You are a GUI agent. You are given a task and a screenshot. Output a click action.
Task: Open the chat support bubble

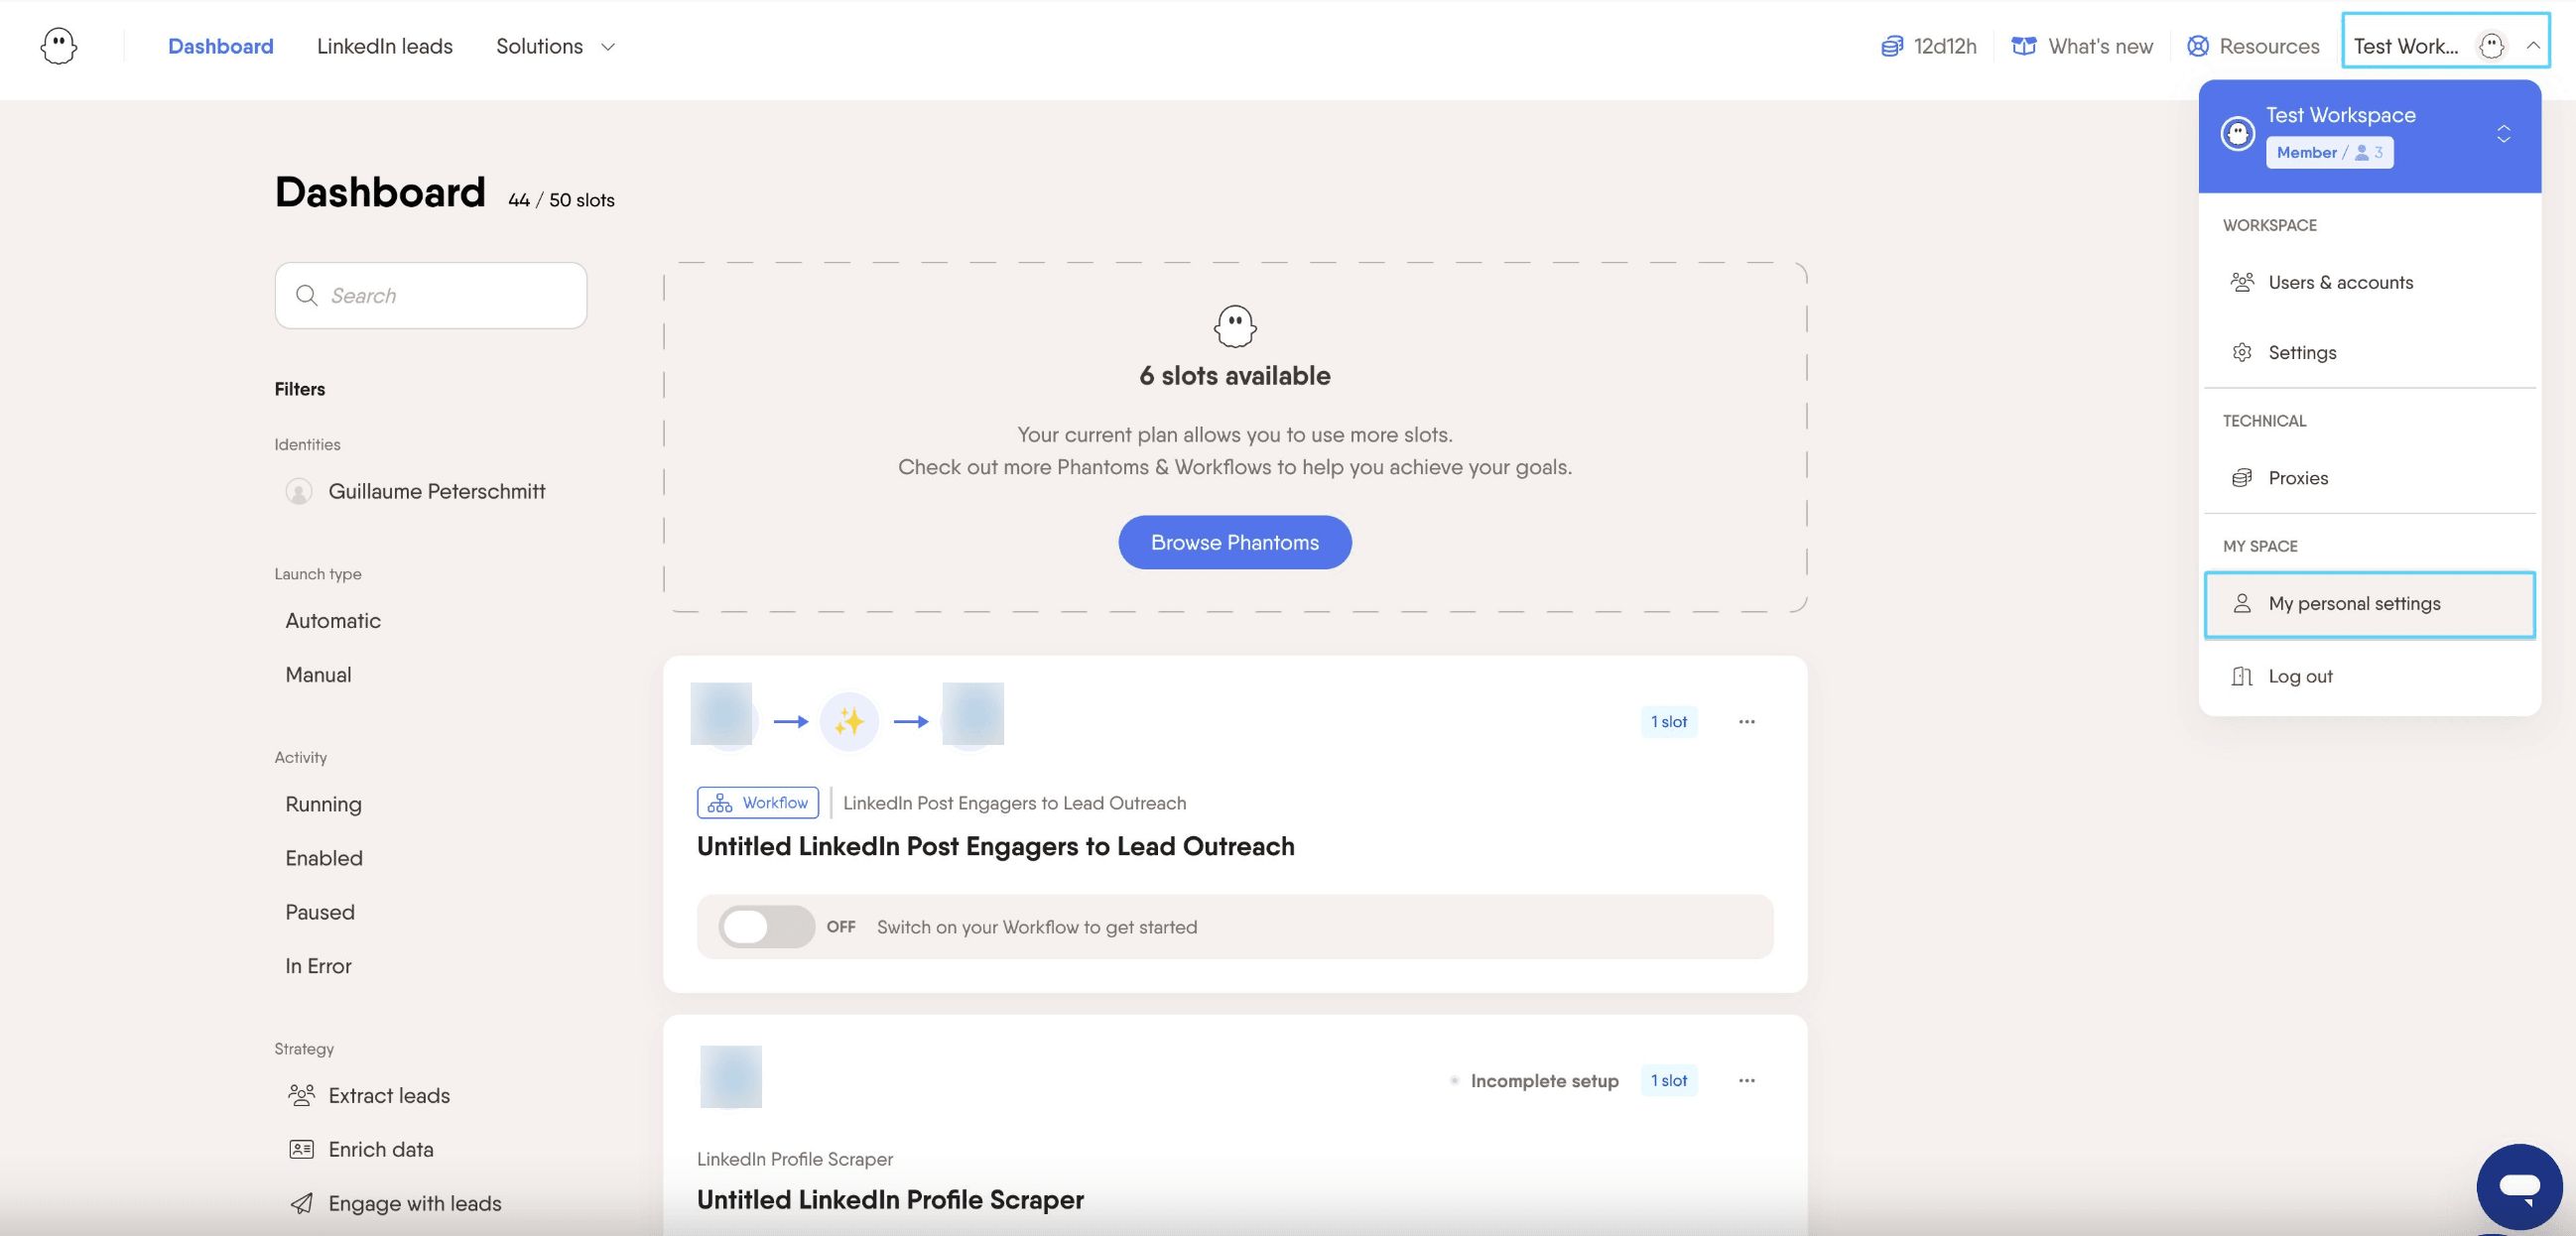(x=2519, y=1186)
